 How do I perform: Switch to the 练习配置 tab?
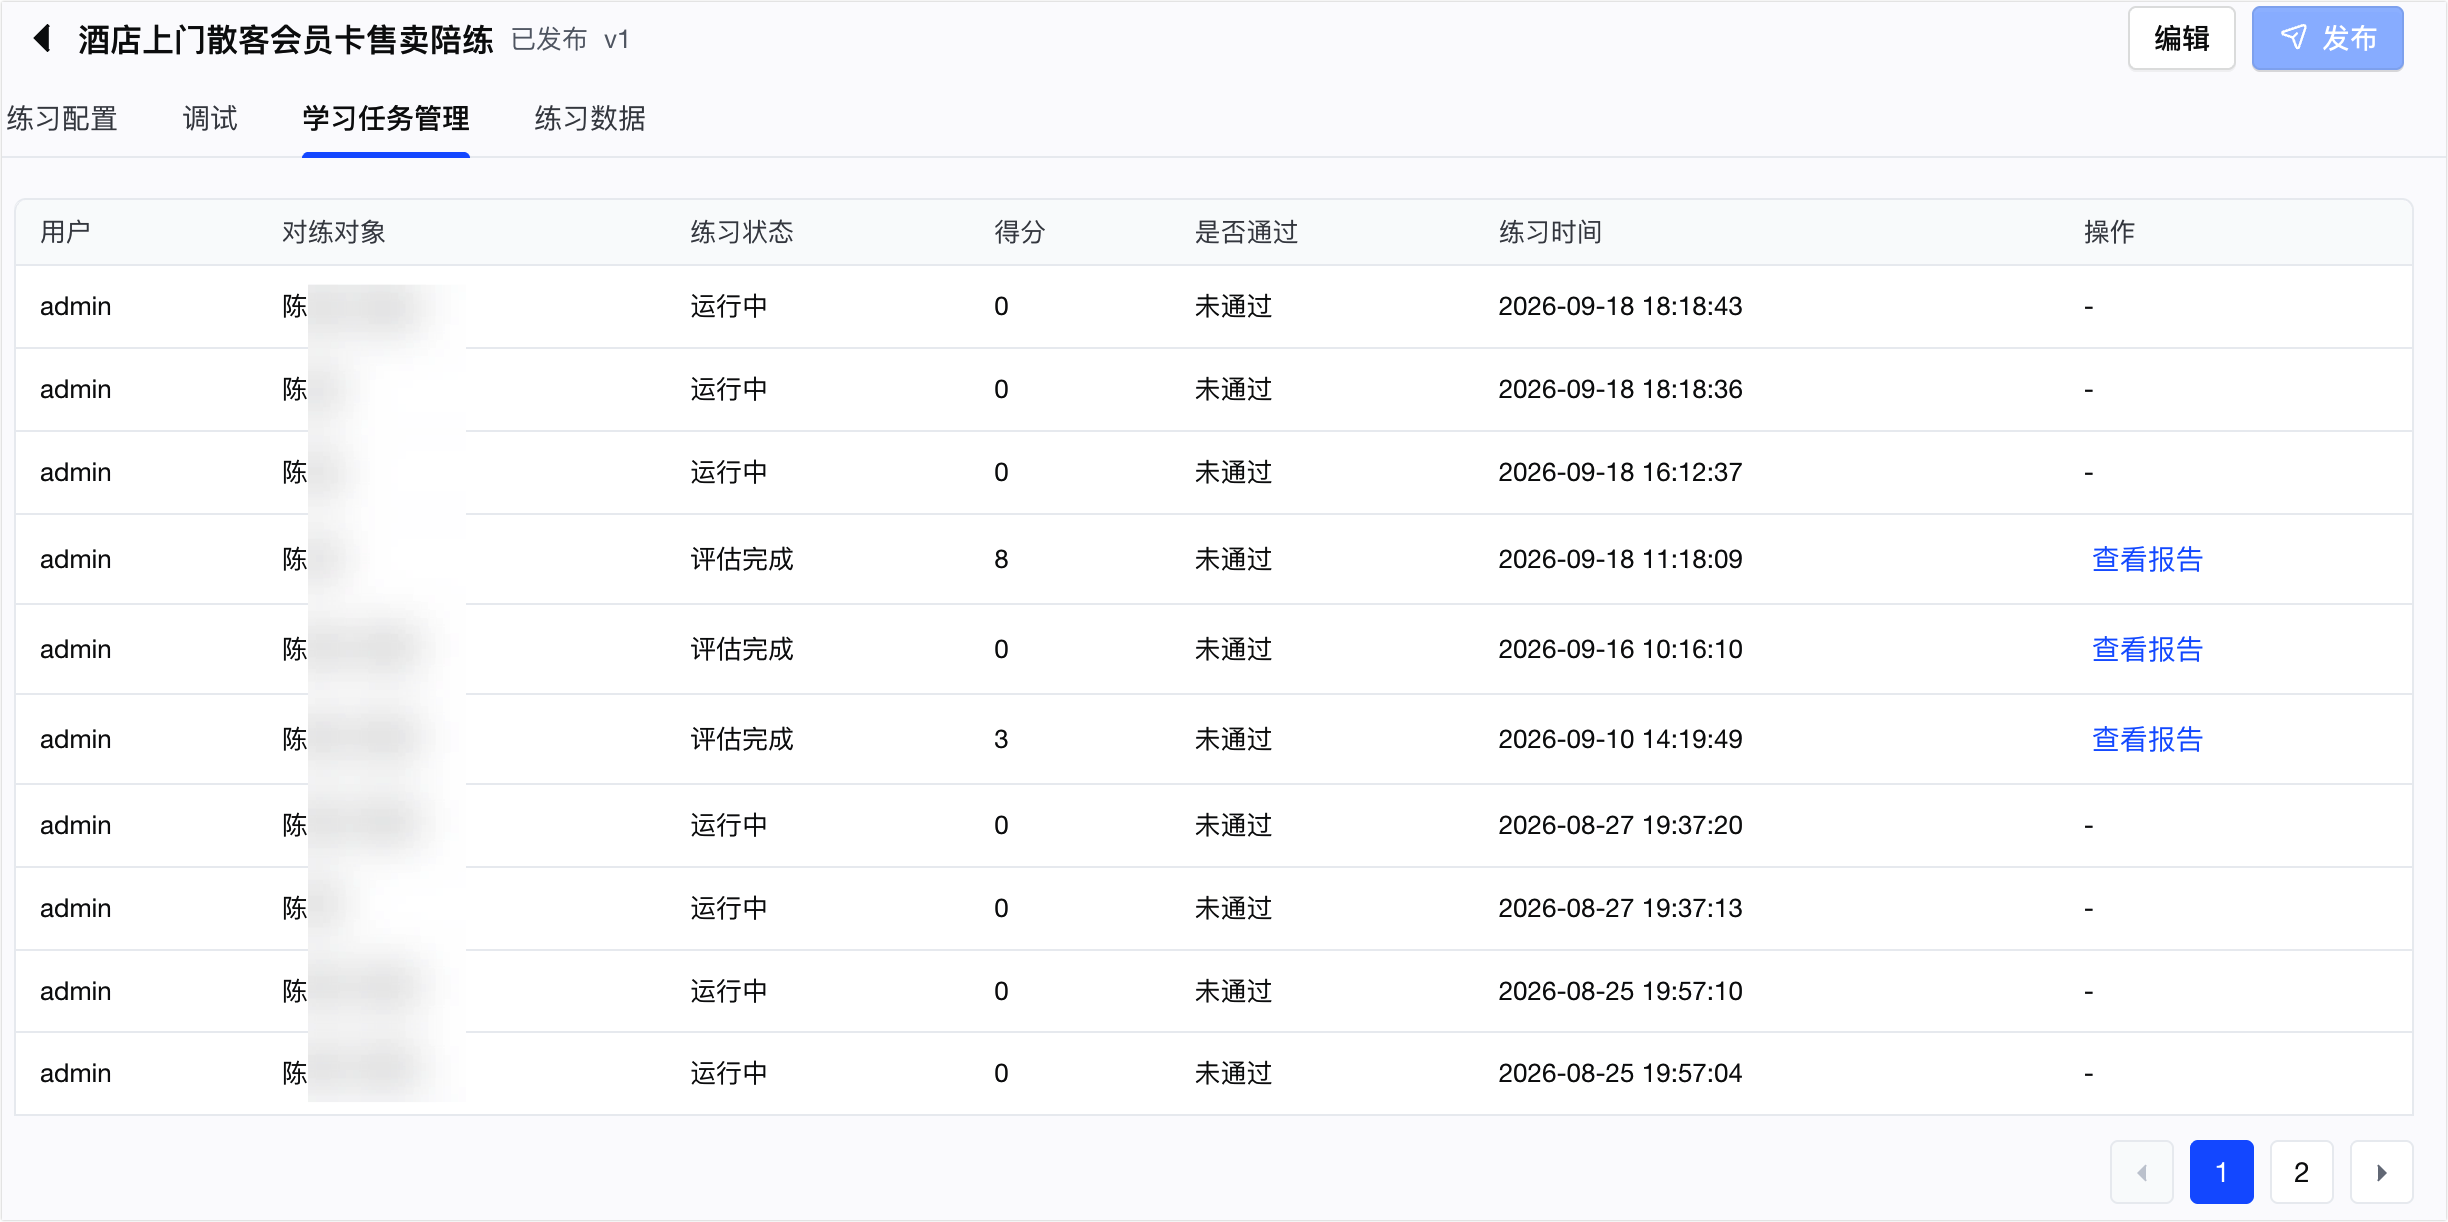tap(62, 119)
